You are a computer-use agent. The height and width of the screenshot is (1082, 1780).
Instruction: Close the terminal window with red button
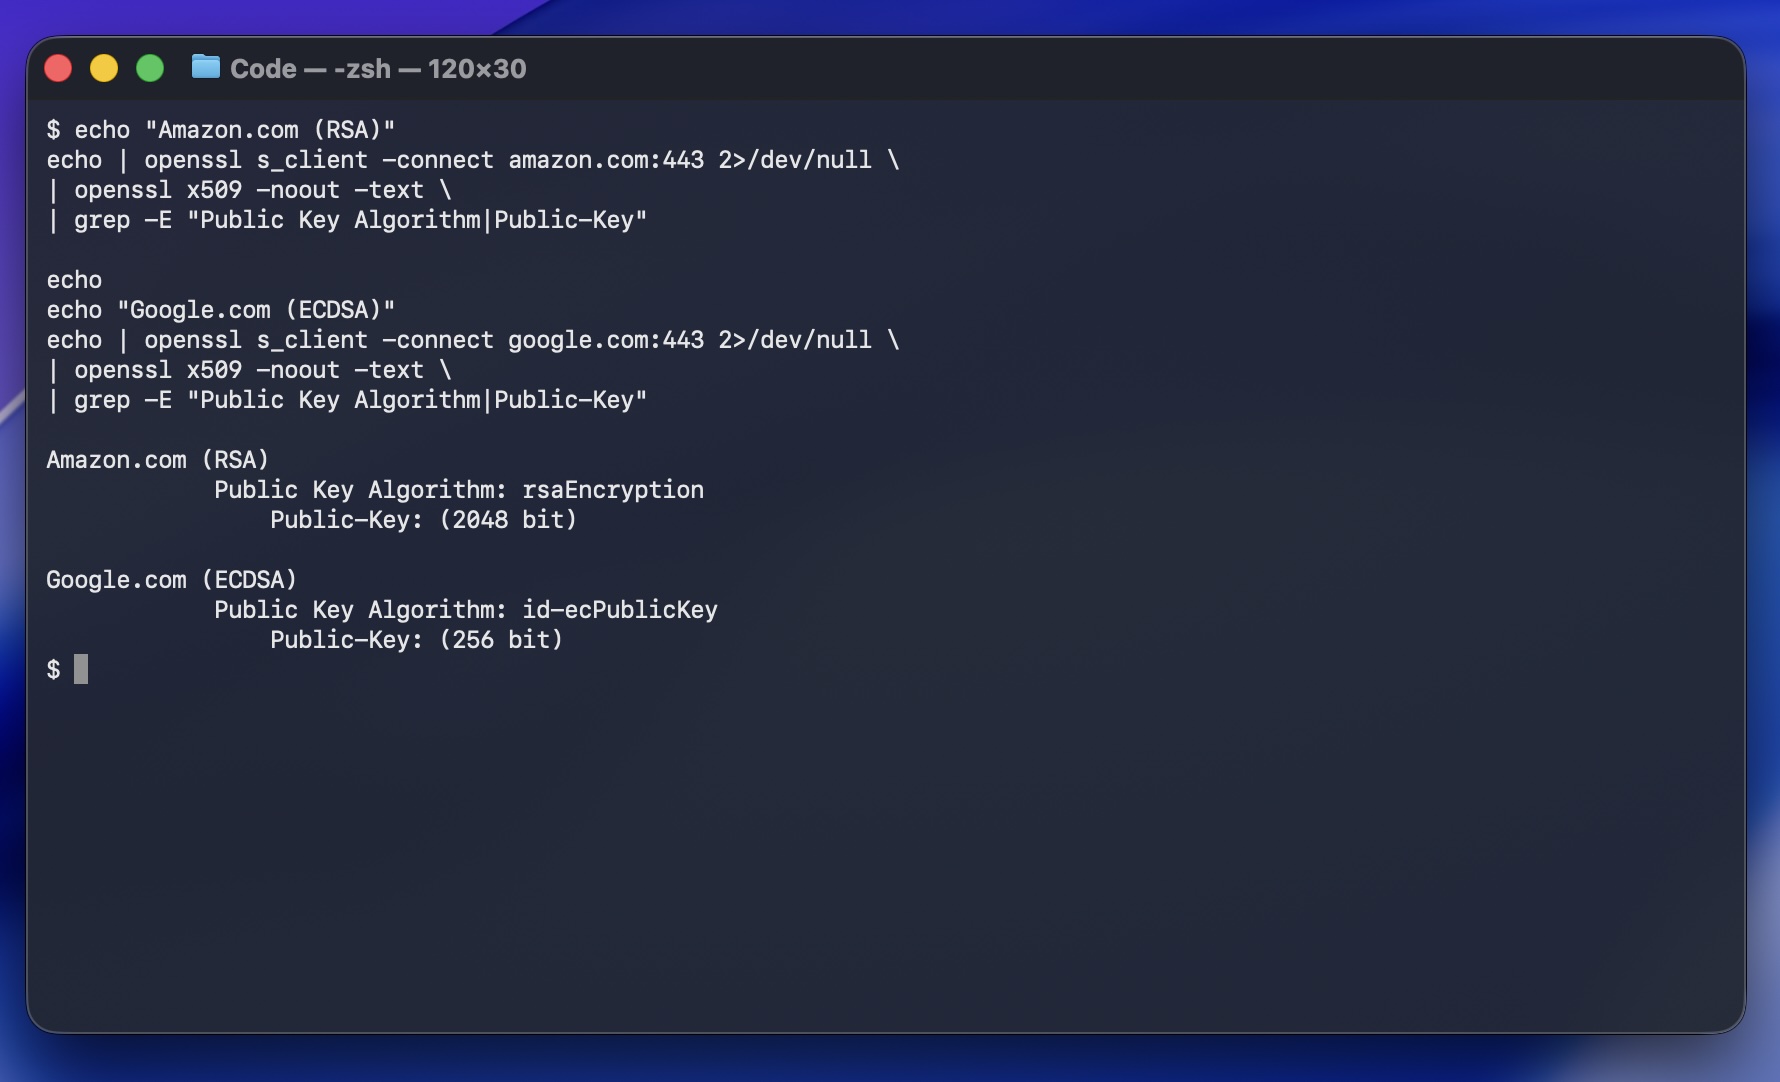coord(58,68)
